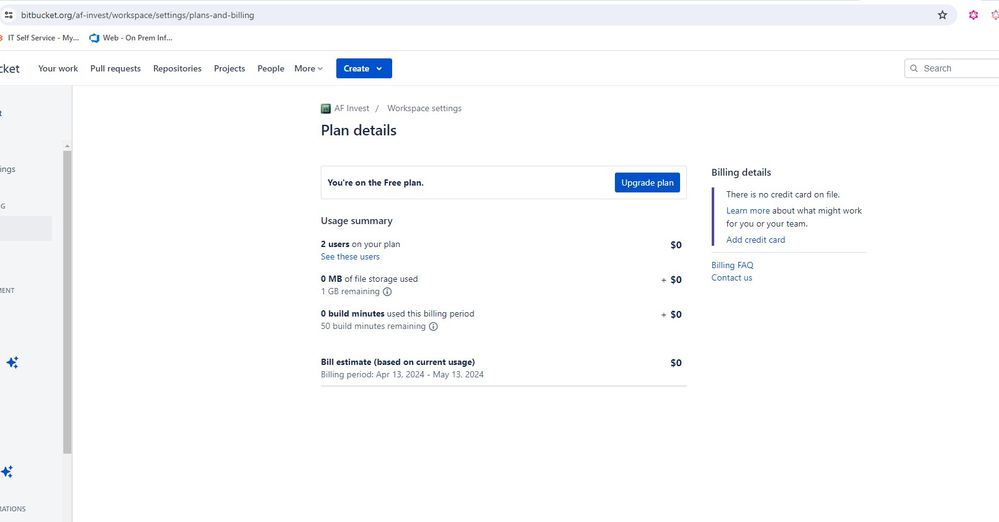Go to Your work

pos(58,68)
